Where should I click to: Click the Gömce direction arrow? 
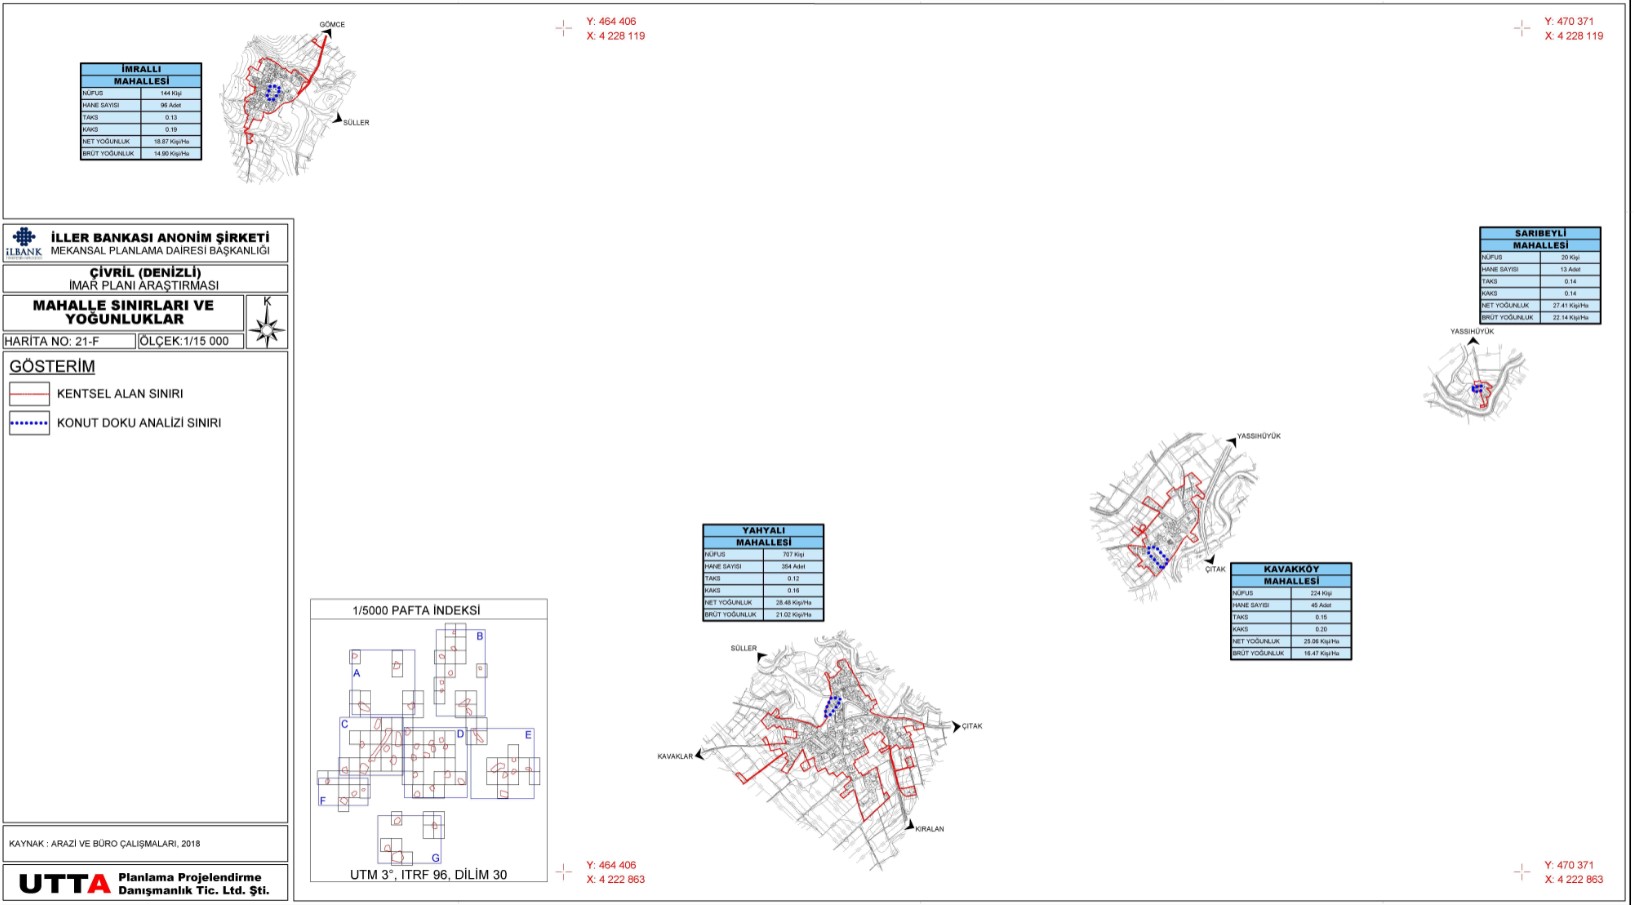(325, 34)
